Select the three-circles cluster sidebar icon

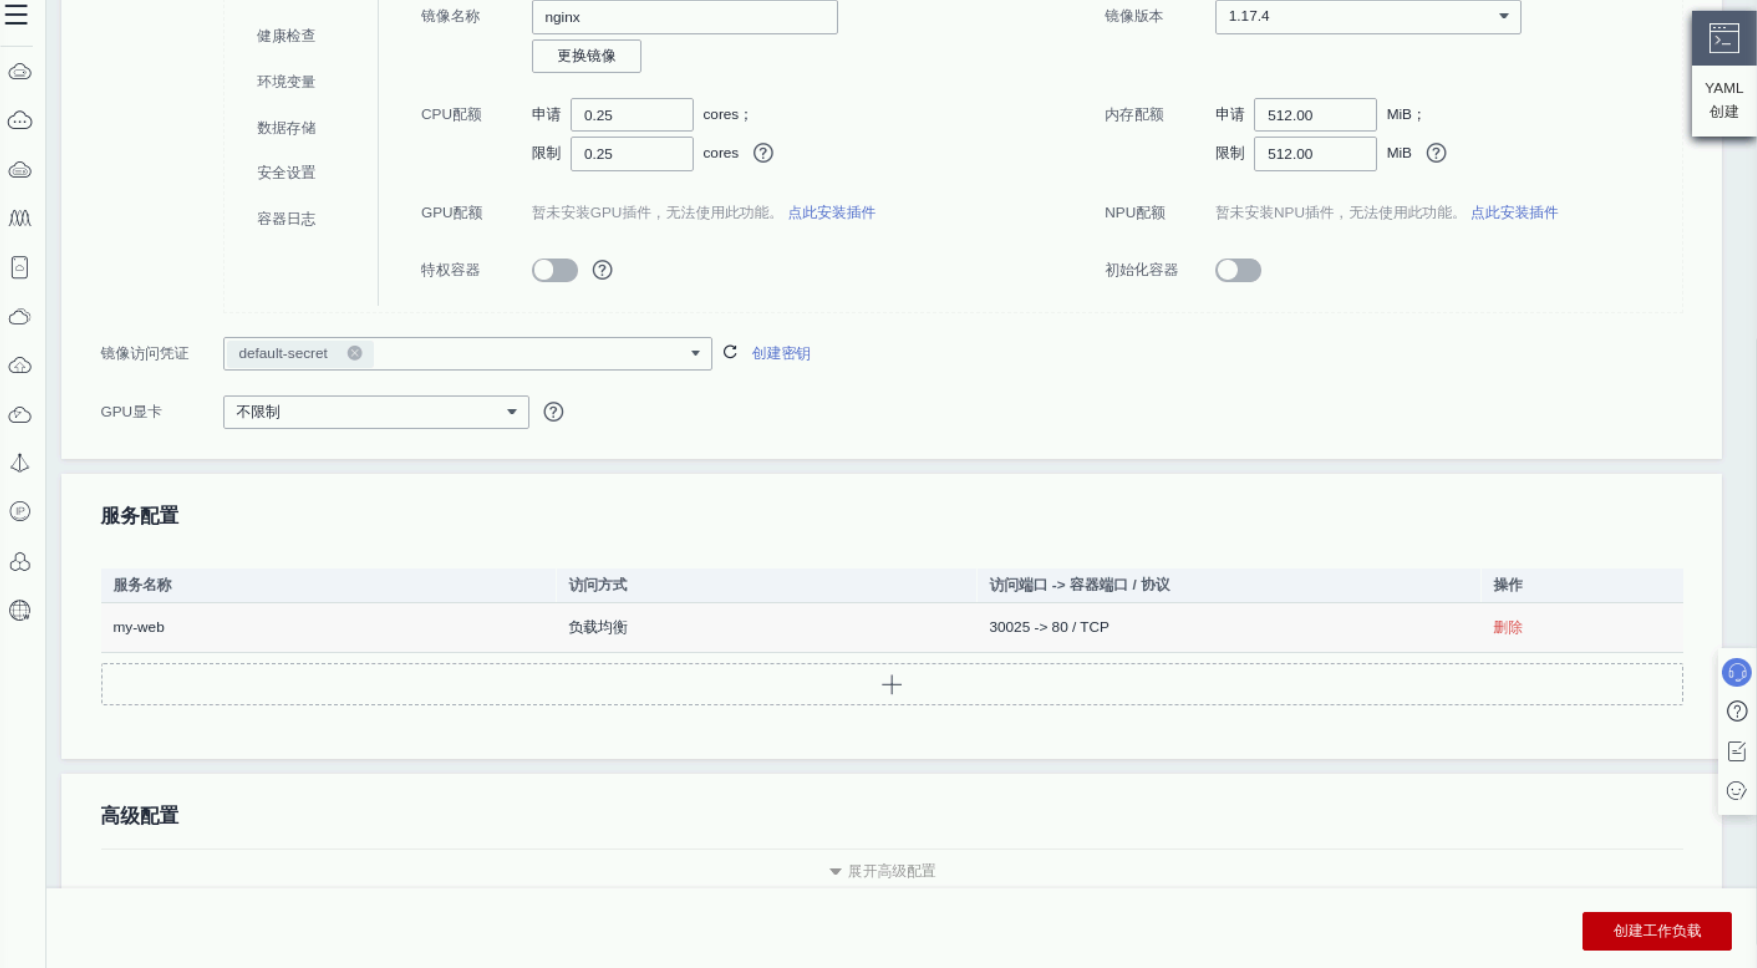[x=20, y=561]
